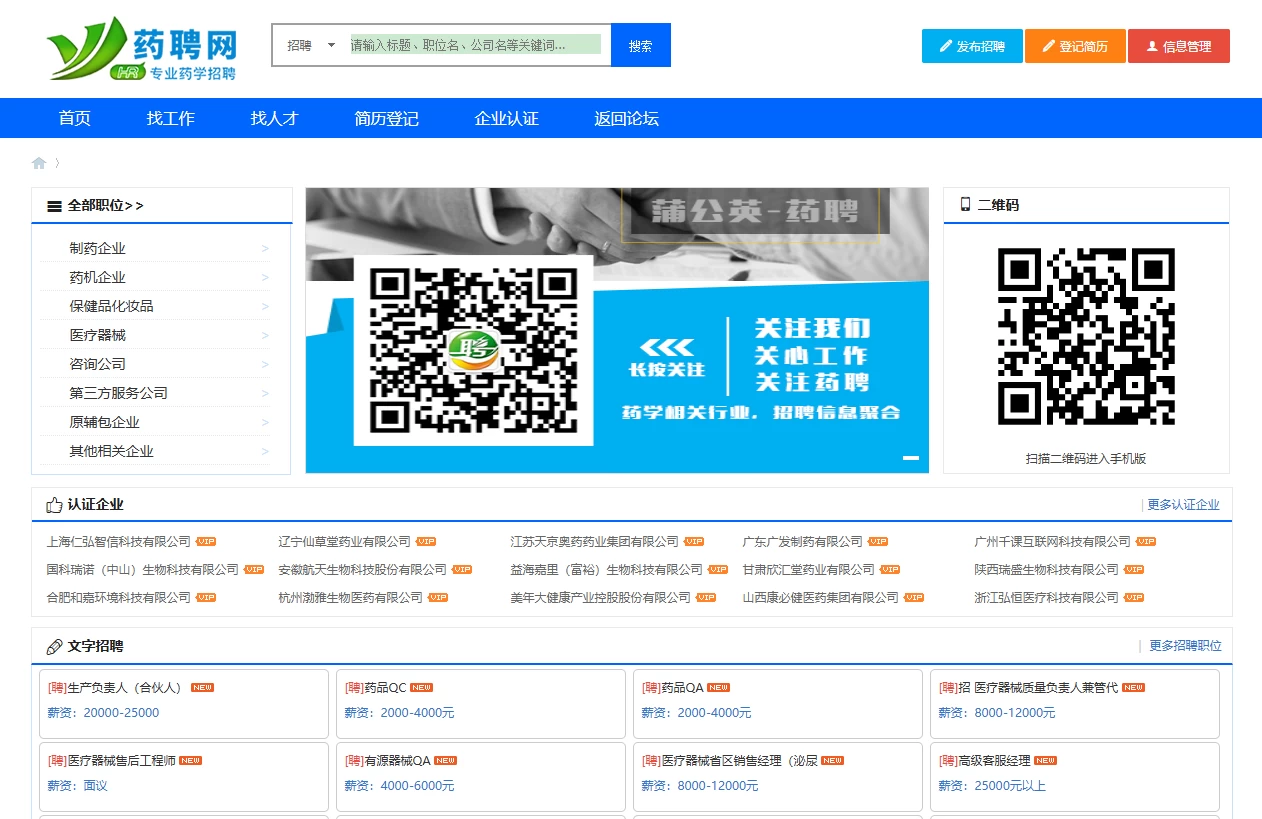Go to the 企业认证 menu item
Screen dimensions: 1262x819
[x=506, y=119]
